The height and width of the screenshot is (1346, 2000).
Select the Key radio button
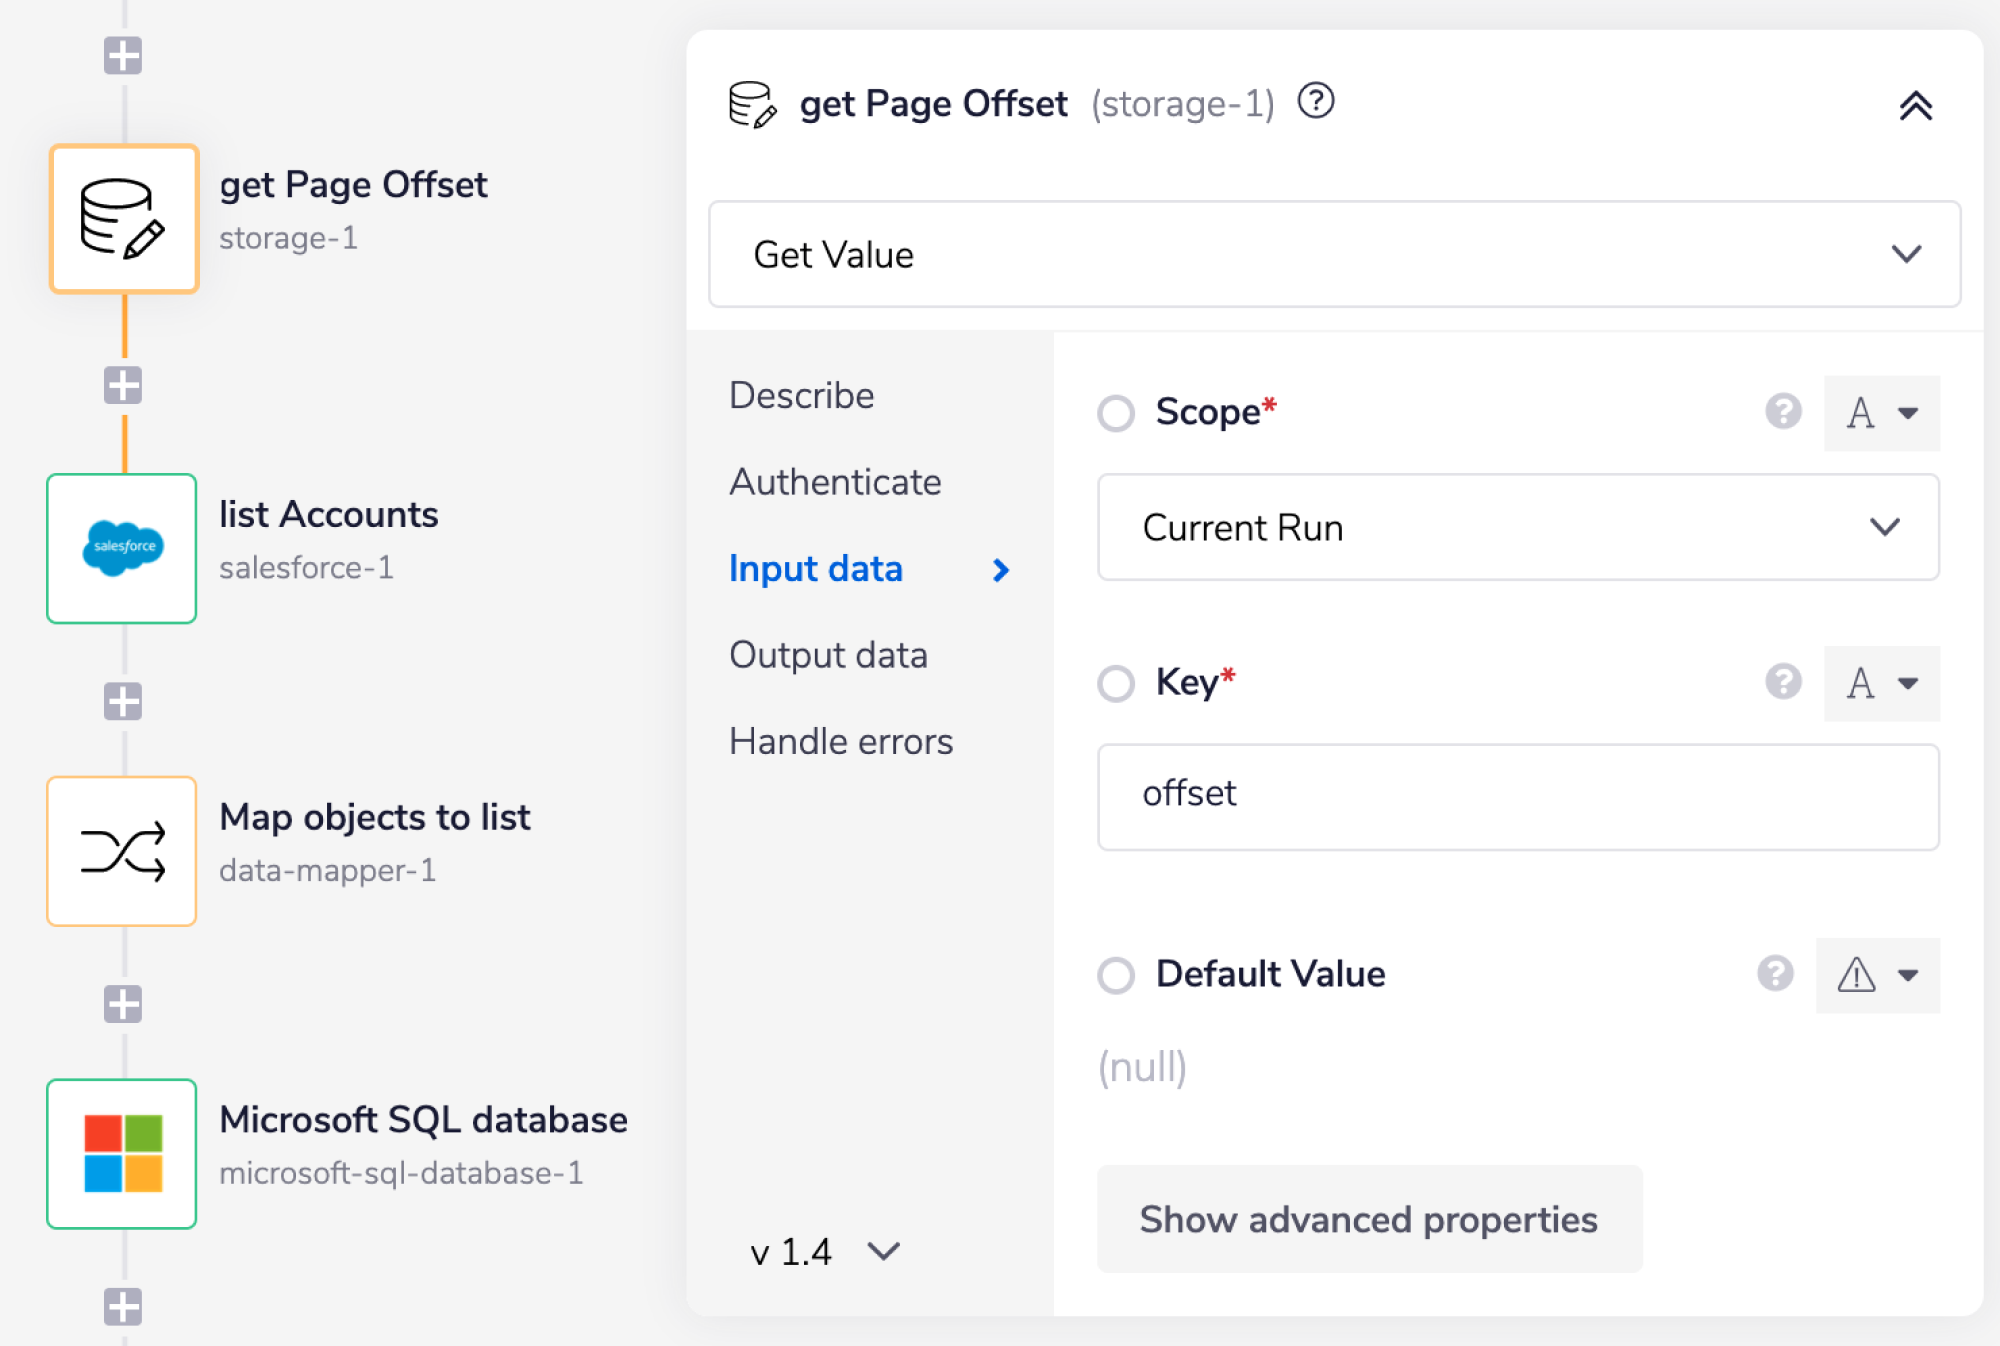pos(1115,684)
